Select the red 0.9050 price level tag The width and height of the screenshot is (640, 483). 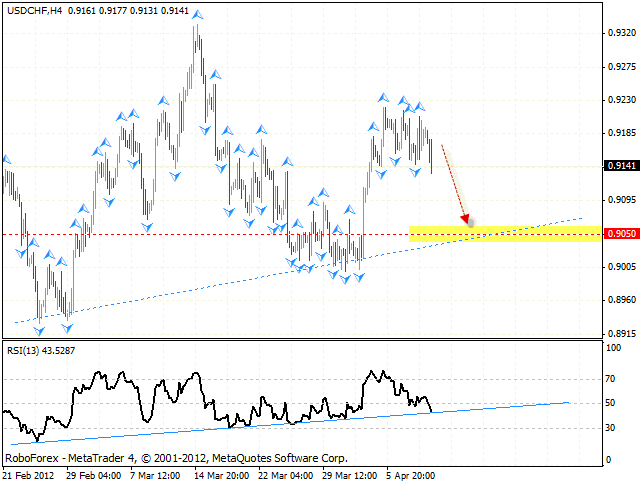point(619,234)
